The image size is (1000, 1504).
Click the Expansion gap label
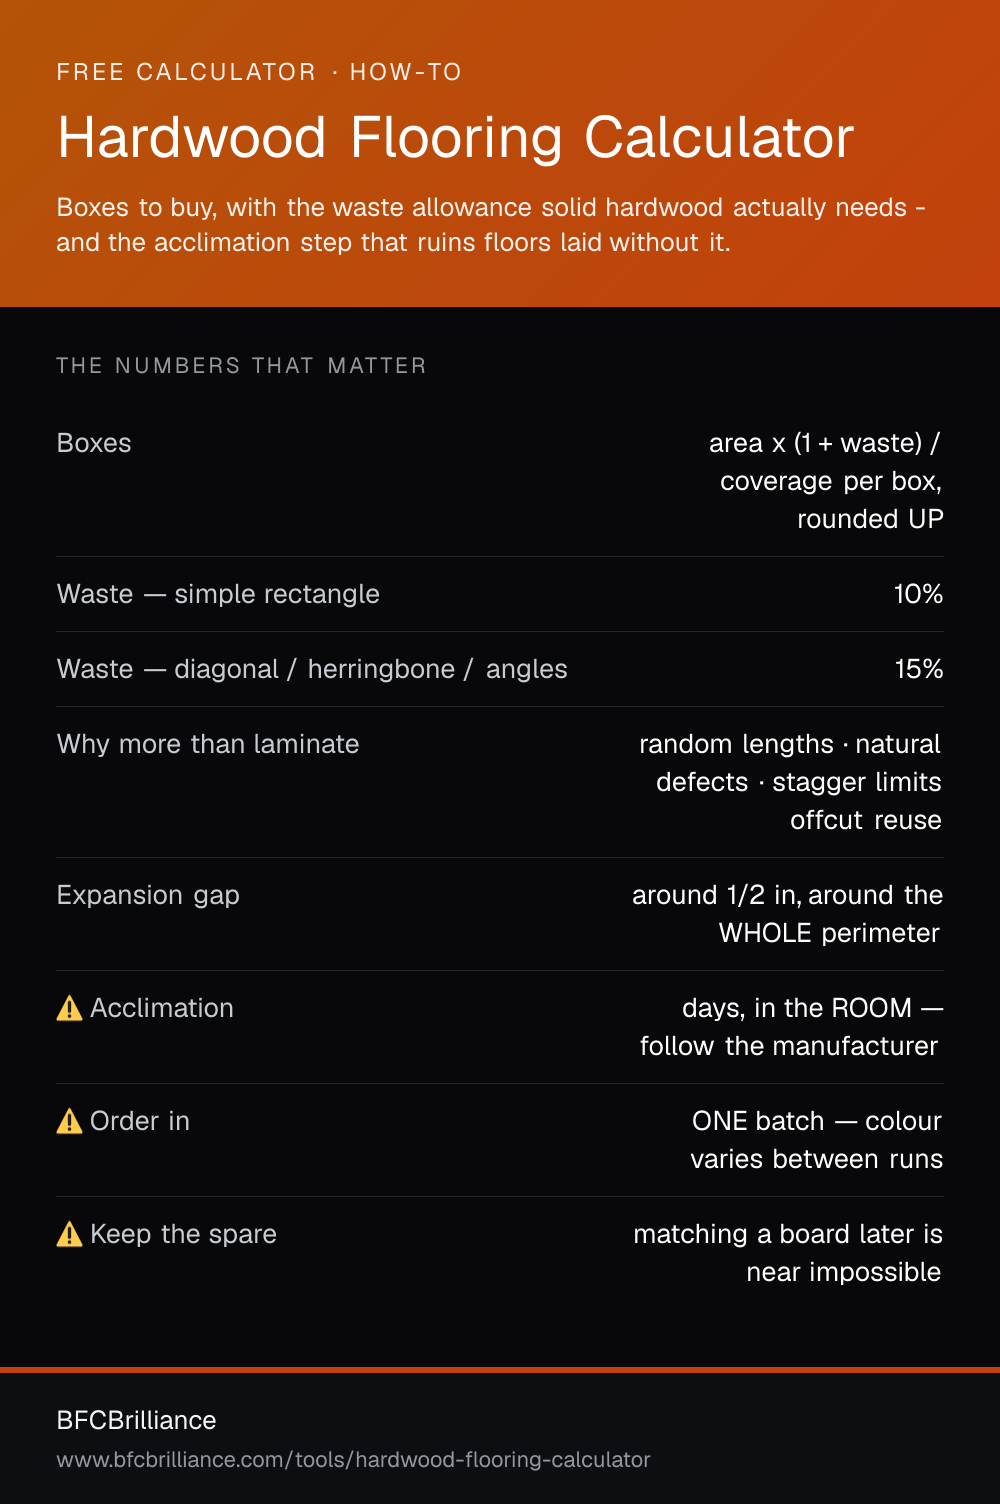pyautogui.click(x=148, y=895)
